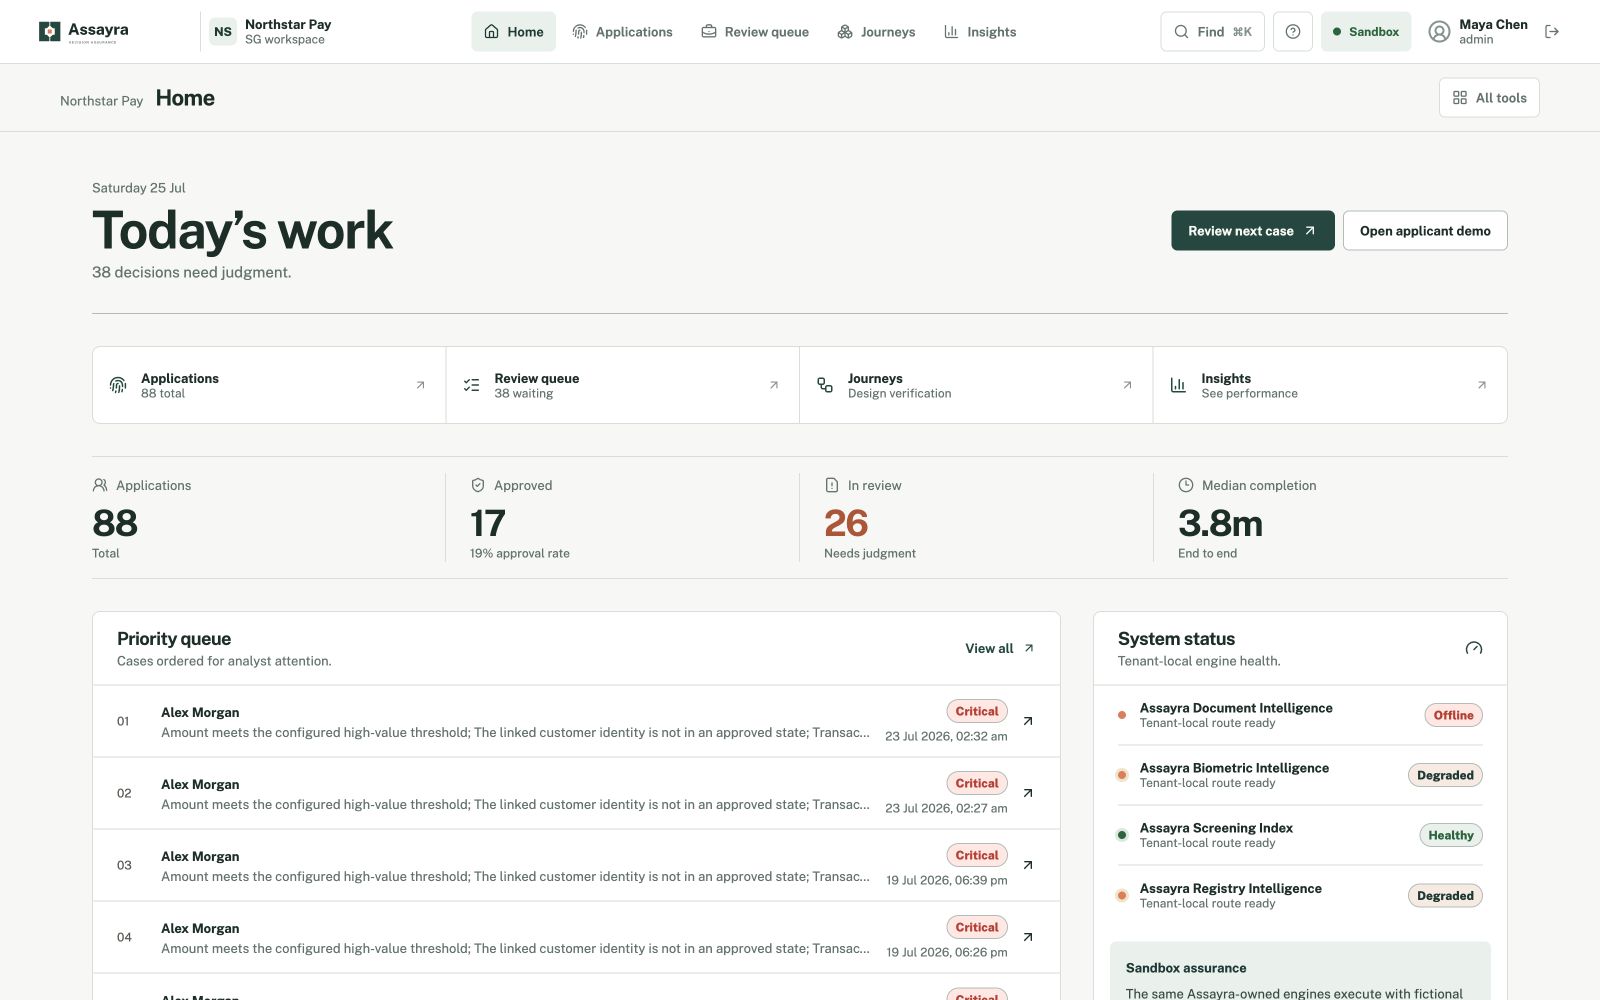1600x1000 pixels.
Task: Click the Degraded badge for Registry Intelligence
Action: point(1445,895)
